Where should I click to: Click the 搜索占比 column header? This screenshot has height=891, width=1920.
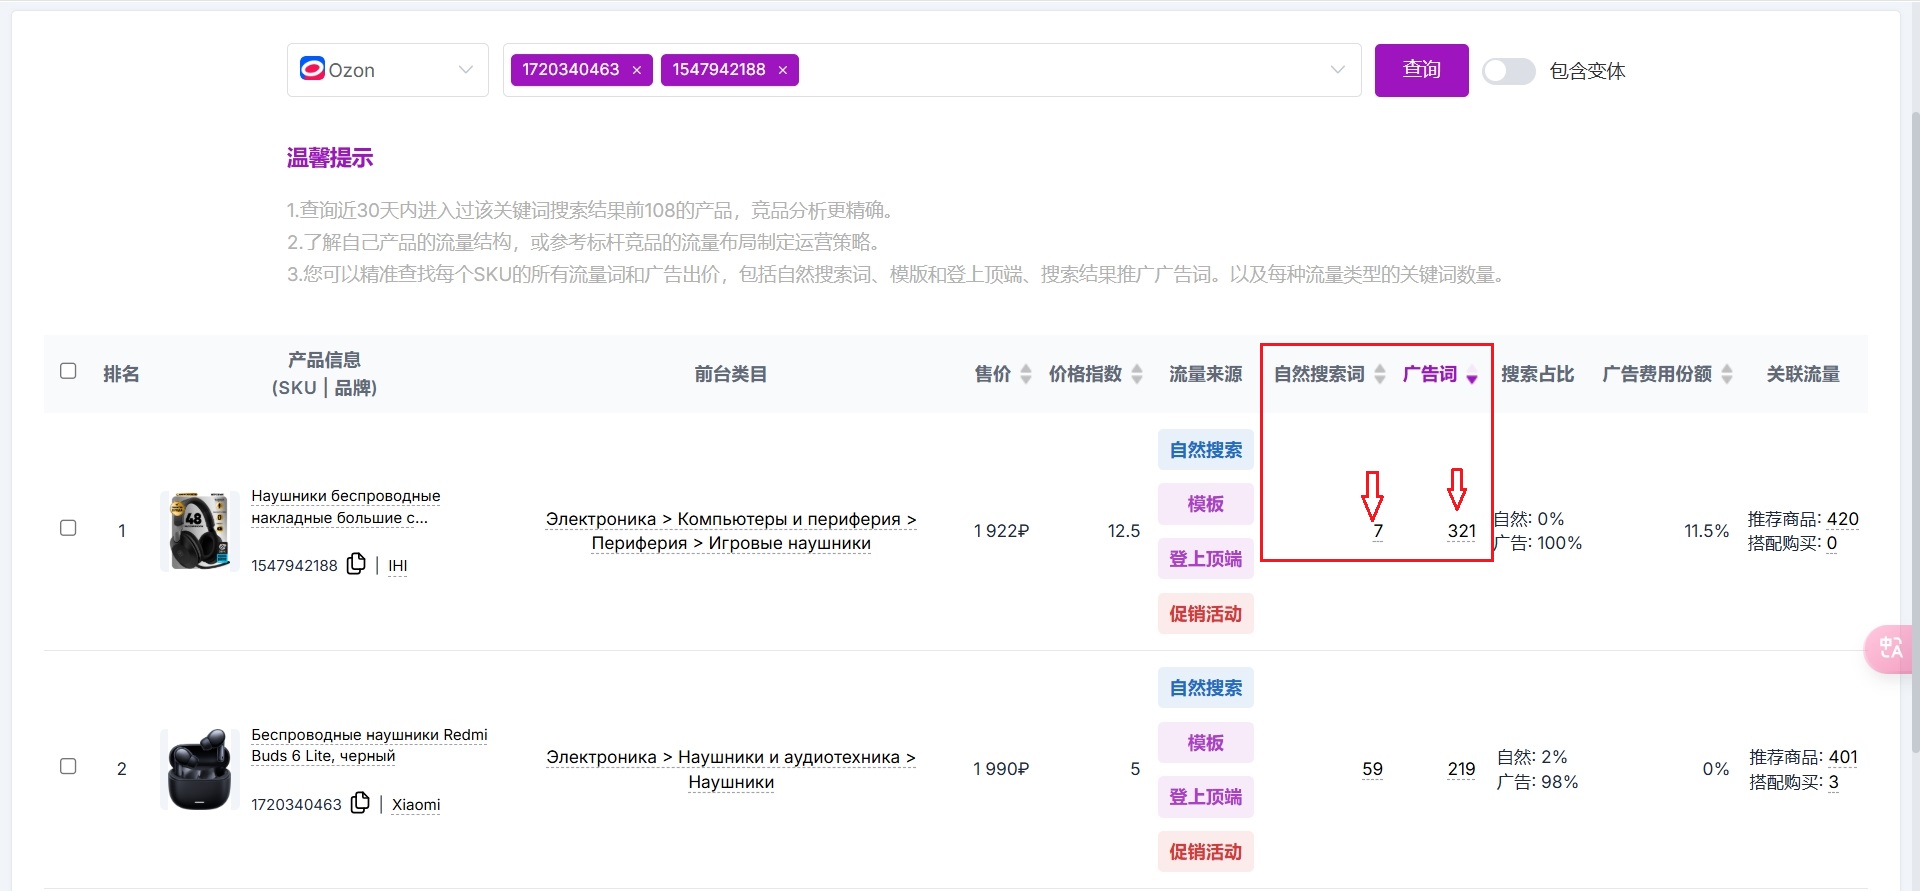(1538, 374)
